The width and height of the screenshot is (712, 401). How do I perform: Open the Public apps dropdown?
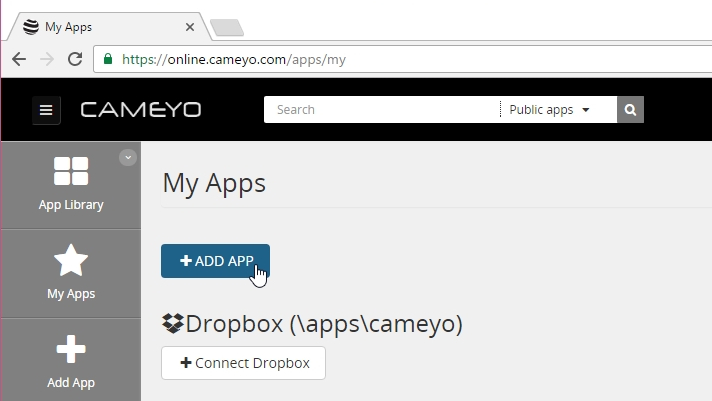(x=549, y=109)
